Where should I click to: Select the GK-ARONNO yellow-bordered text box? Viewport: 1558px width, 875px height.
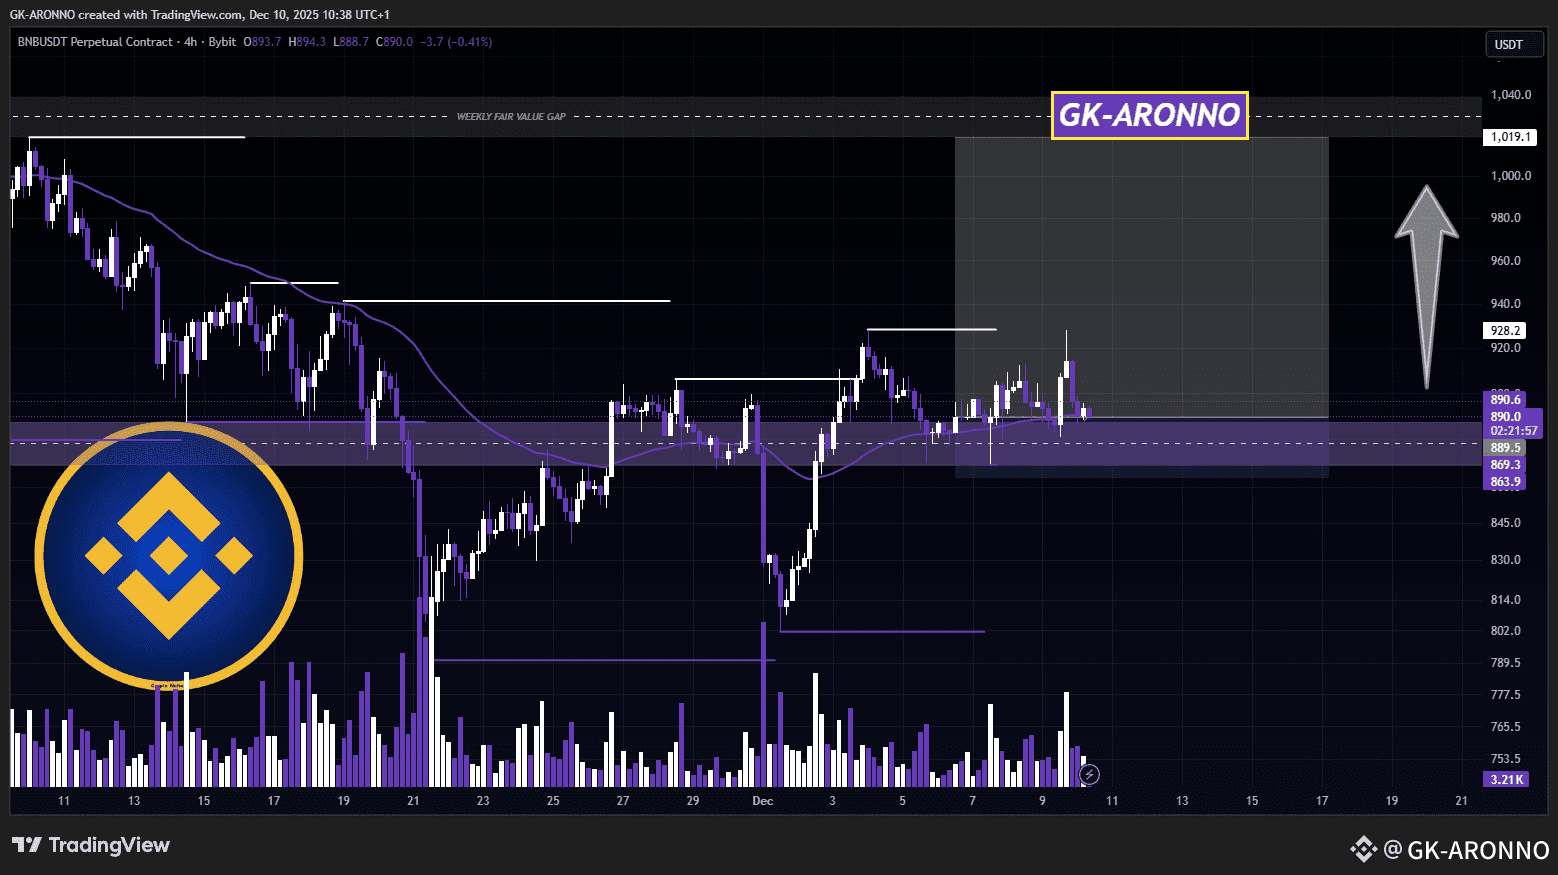pos(1150,115)
